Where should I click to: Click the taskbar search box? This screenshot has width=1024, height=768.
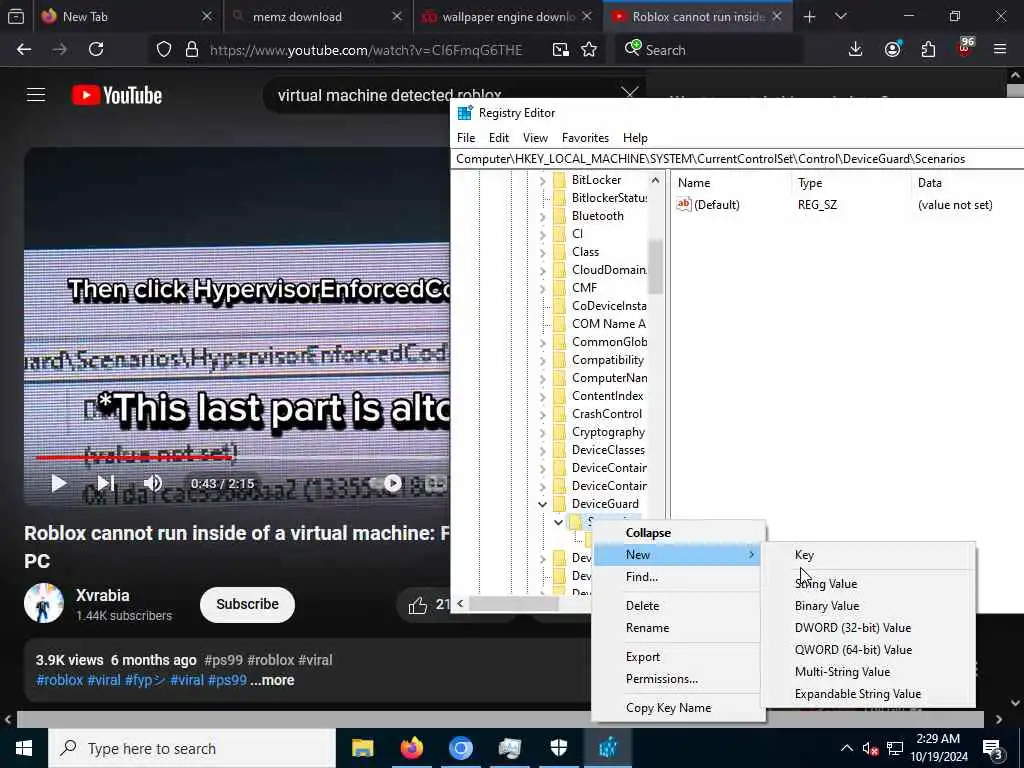192,748
